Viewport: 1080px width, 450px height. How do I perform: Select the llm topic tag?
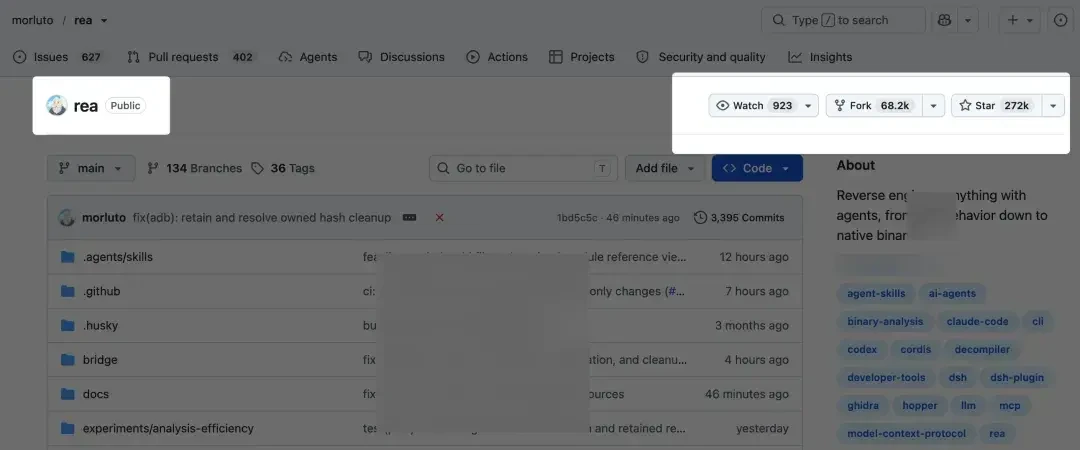968,406
